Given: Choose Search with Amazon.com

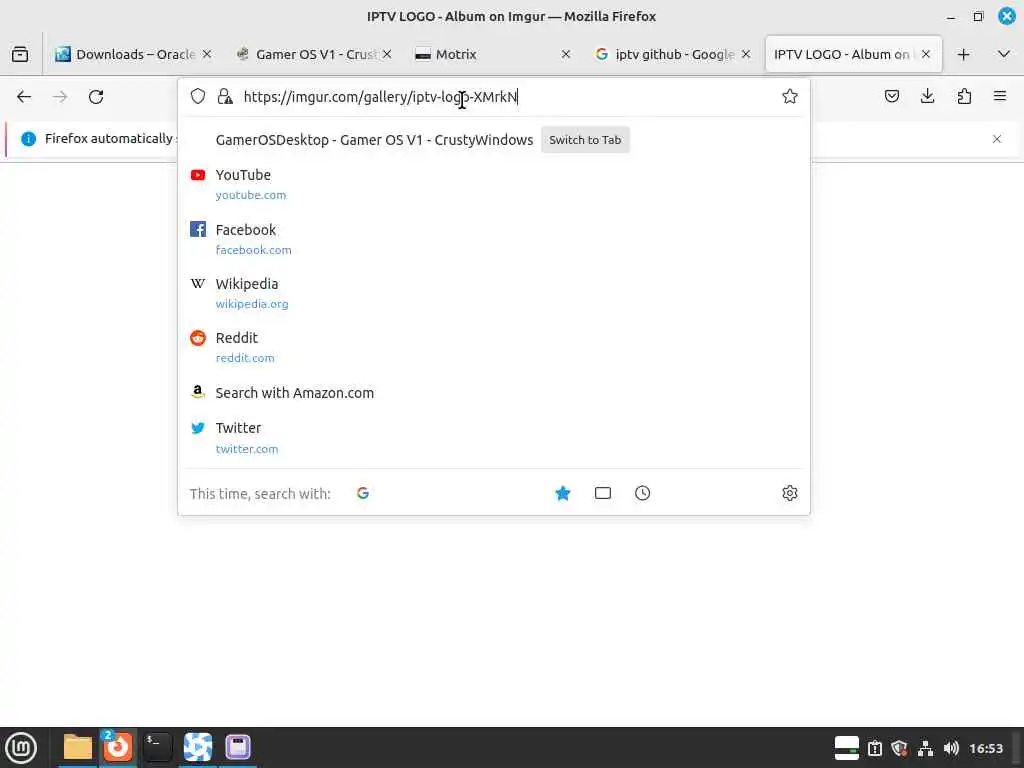Looking at the screenshot, I should tap(494, 392).
